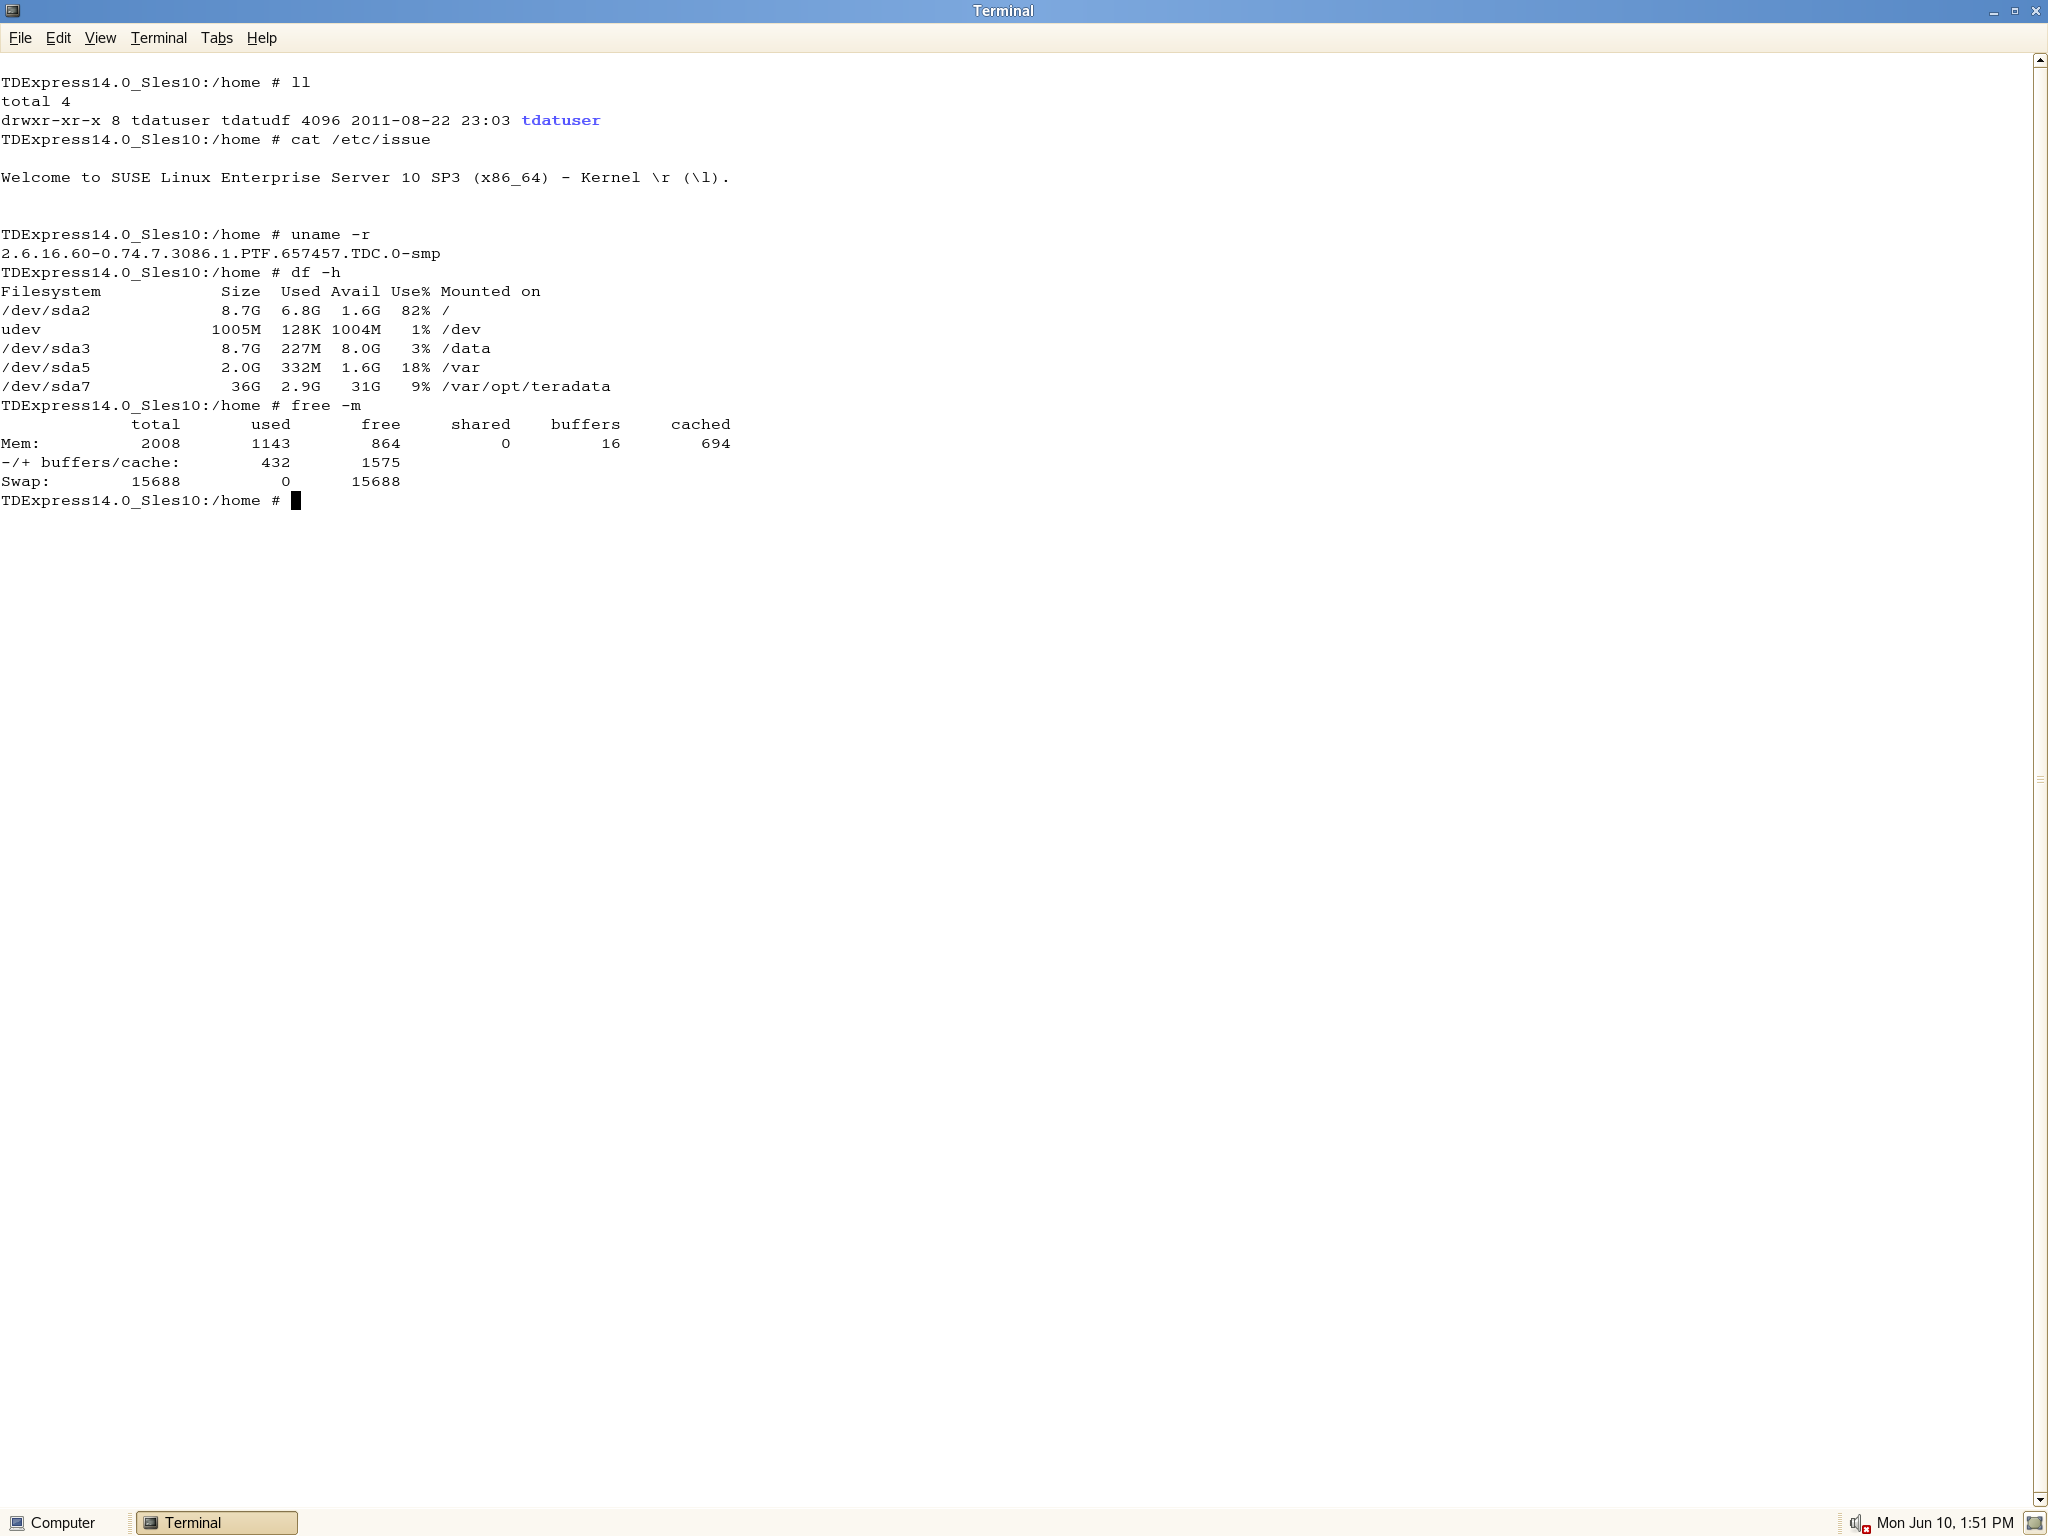Click the show desktop icon
This screenshot has height=1536, width=2048.
pos(2034,1523)
